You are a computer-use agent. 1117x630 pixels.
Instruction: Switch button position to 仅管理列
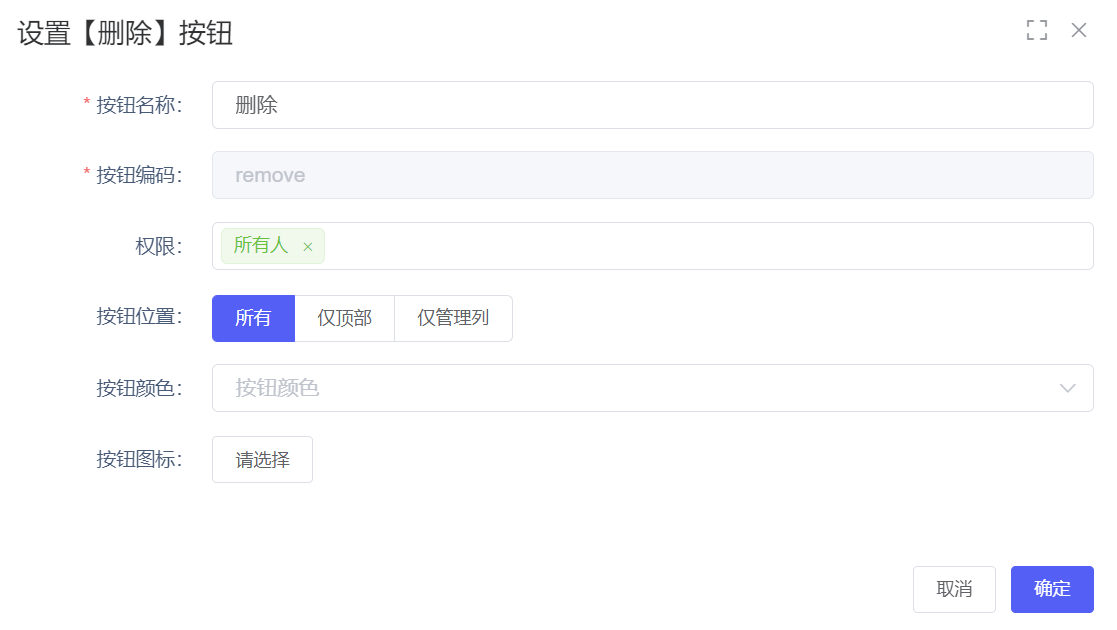[x=453, y=318]
